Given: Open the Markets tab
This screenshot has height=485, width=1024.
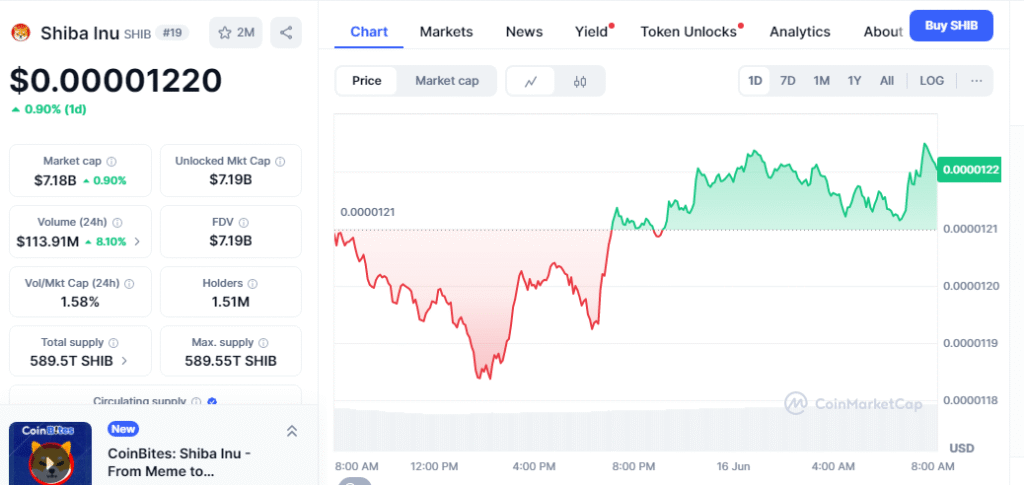Looking at the screenshot, I should click(446, 31).
